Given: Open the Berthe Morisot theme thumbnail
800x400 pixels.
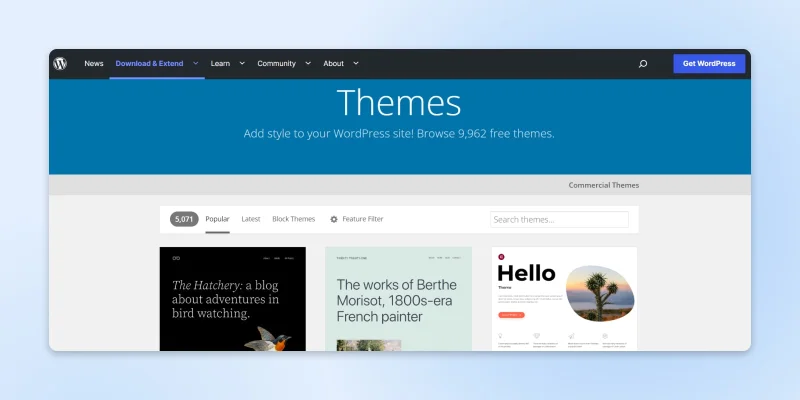Looking at the screenshot, I should click(398, 299).
